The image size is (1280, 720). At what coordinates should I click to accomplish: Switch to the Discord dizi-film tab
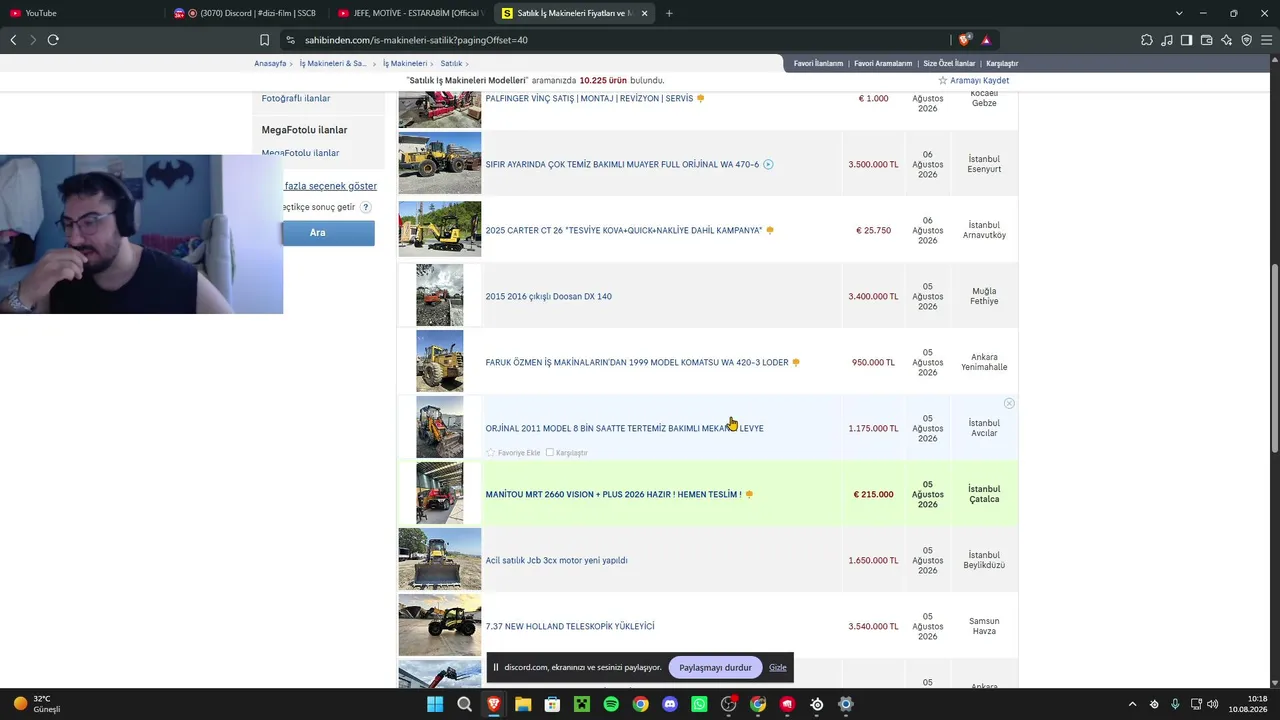[245, 13]
